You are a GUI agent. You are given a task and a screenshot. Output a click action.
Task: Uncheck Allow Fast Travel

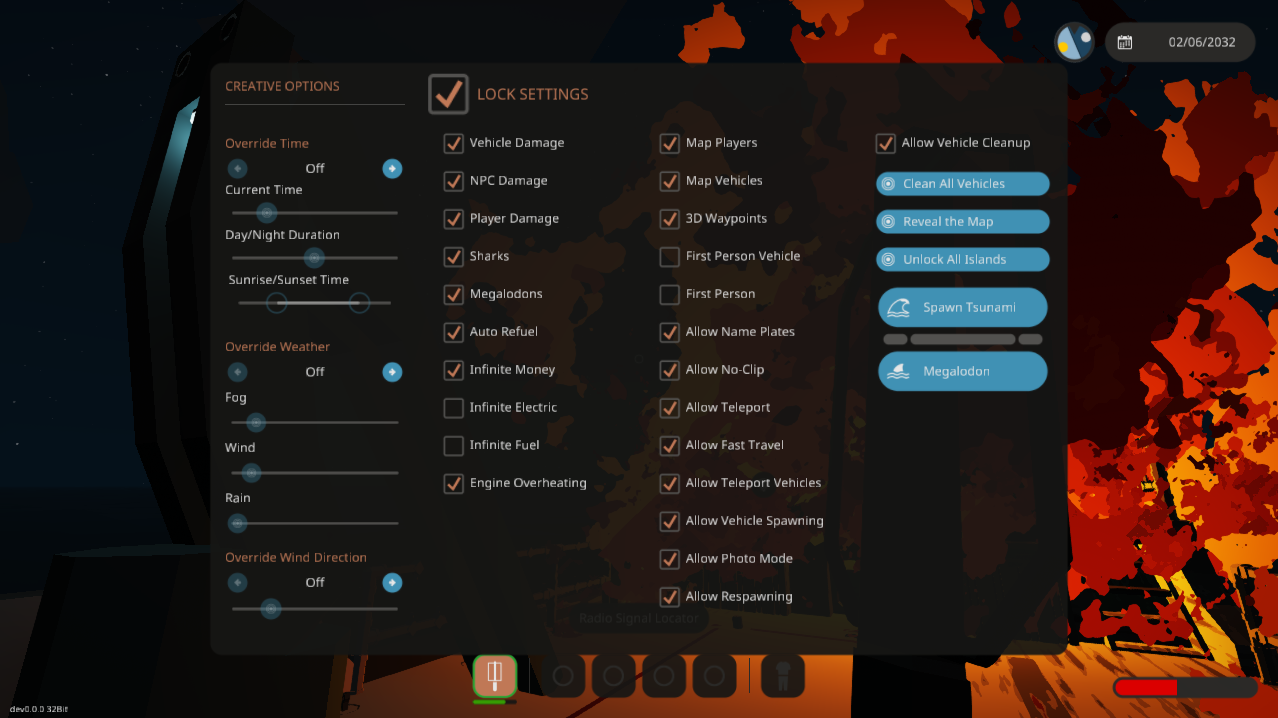[x=670, y=445]
